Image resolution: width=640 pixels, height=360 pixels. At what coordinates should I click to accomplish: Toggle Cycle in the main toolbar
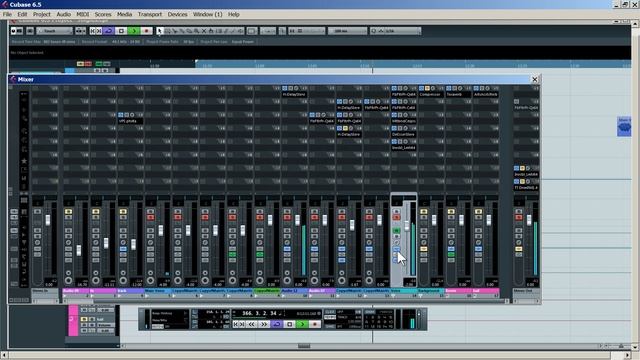pos(109,31)
